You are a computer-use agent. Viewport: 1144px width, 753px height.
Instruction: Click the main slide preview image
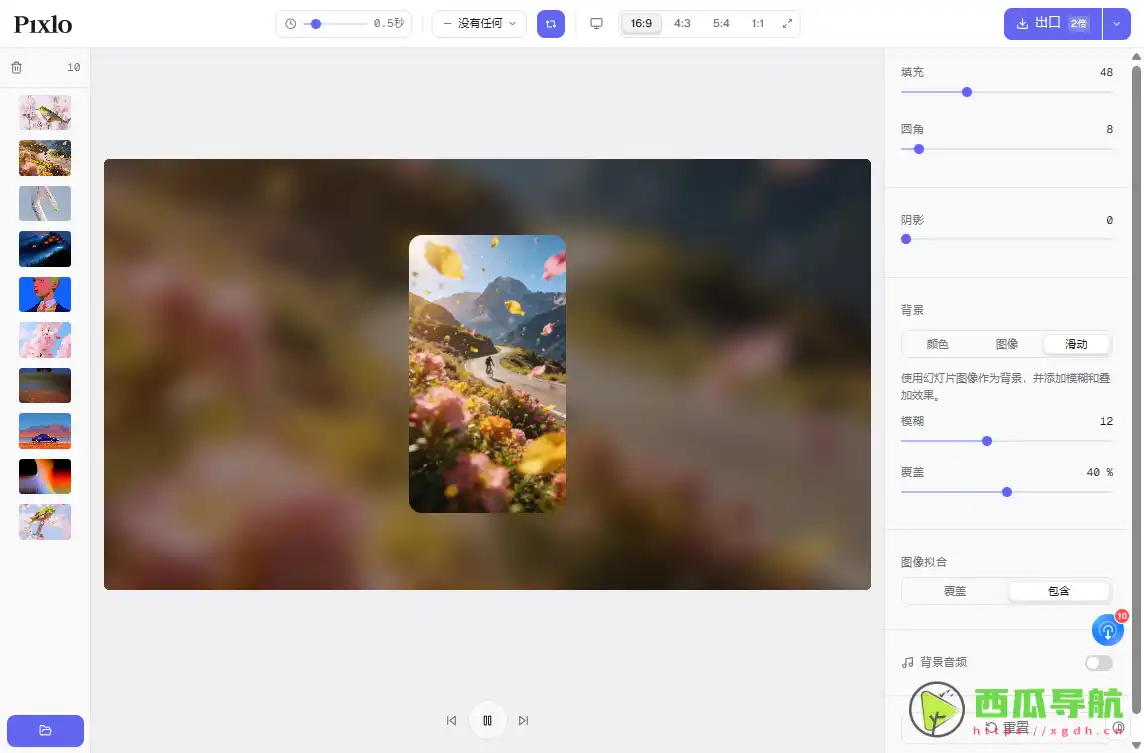487,374
